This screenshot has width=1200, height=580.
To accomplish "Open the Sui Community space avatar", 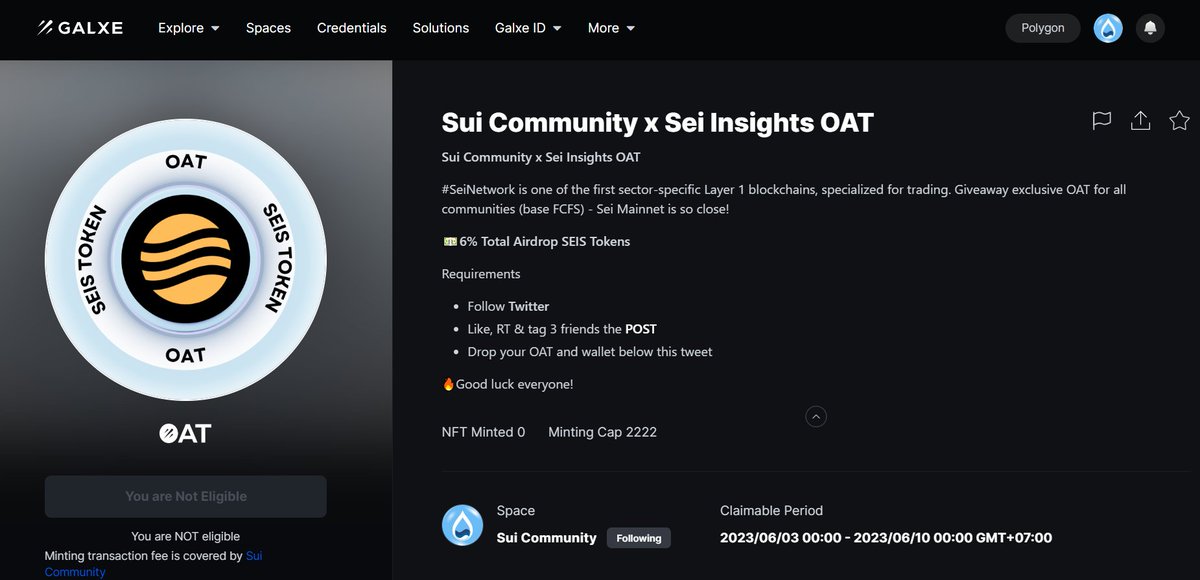I will point(462,524).
